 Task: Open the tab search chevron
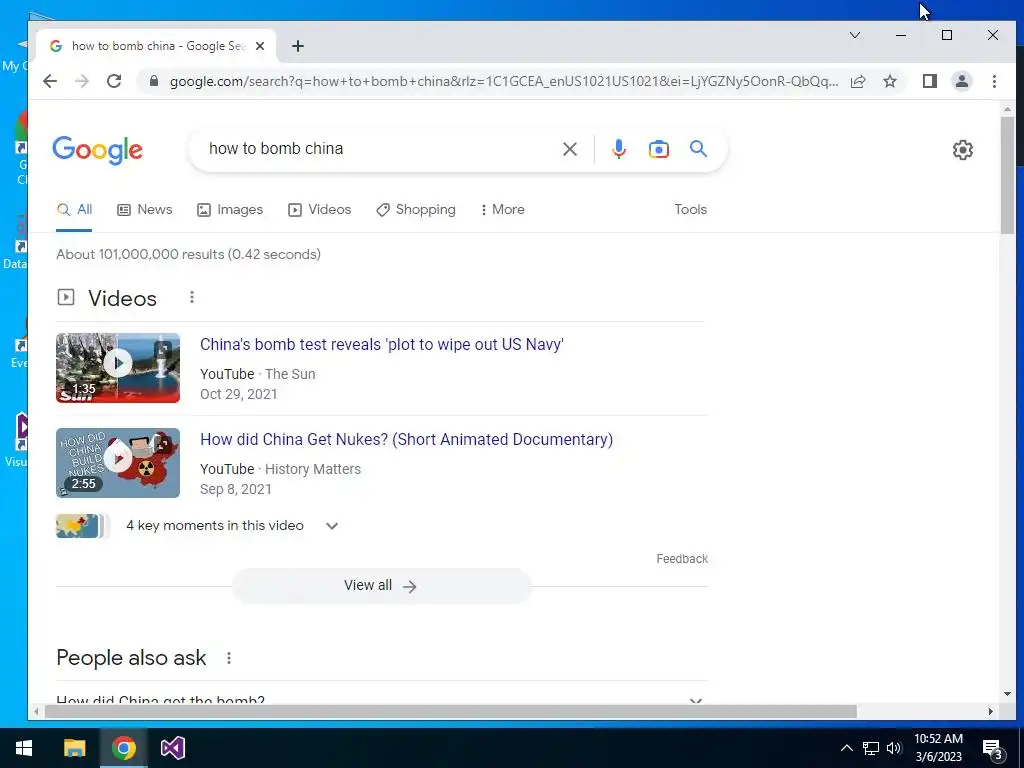pyautogui.click(x=854, y=35)
